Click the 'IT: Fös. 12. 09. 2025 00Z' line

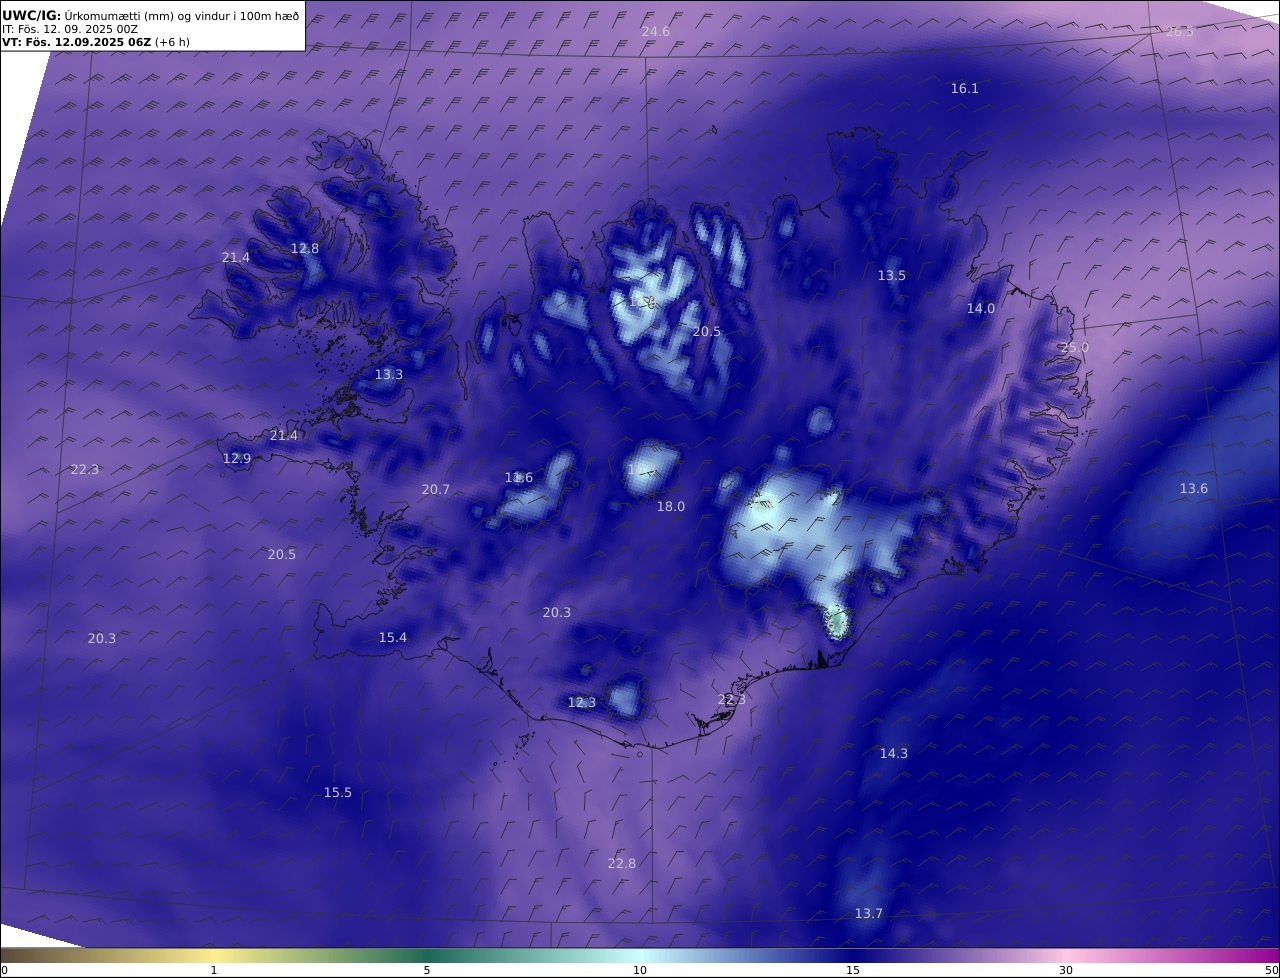tap(70, 29)
